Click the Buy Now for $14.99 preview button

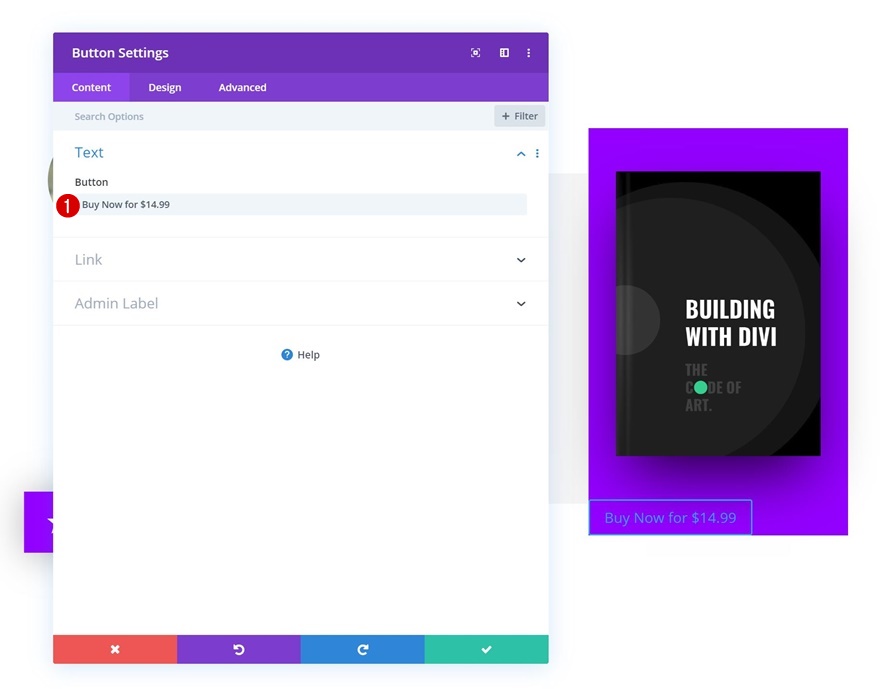tap(670, 517)
